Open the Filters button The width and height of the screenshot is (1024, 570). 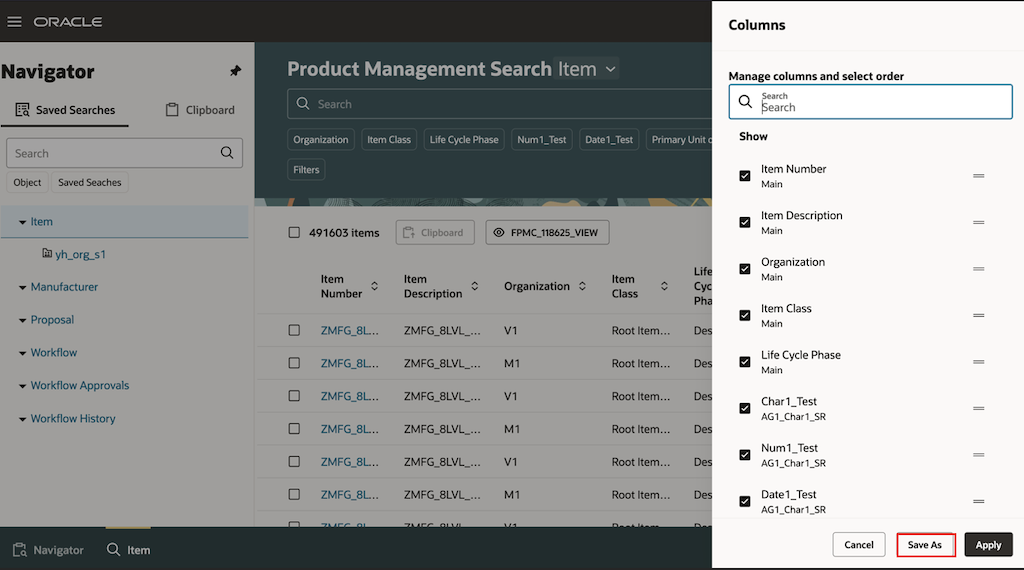click(306, 170)
